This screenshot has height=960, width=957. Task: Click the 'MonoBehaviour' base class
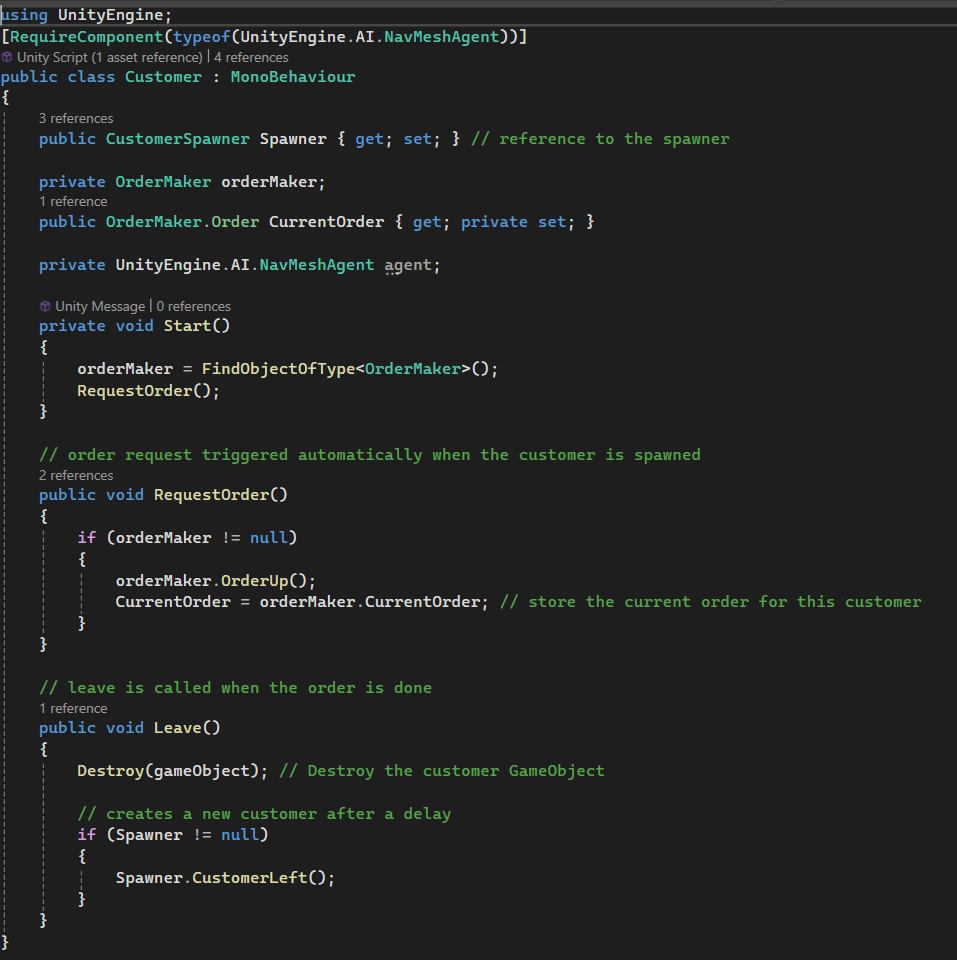pos(293,77)
